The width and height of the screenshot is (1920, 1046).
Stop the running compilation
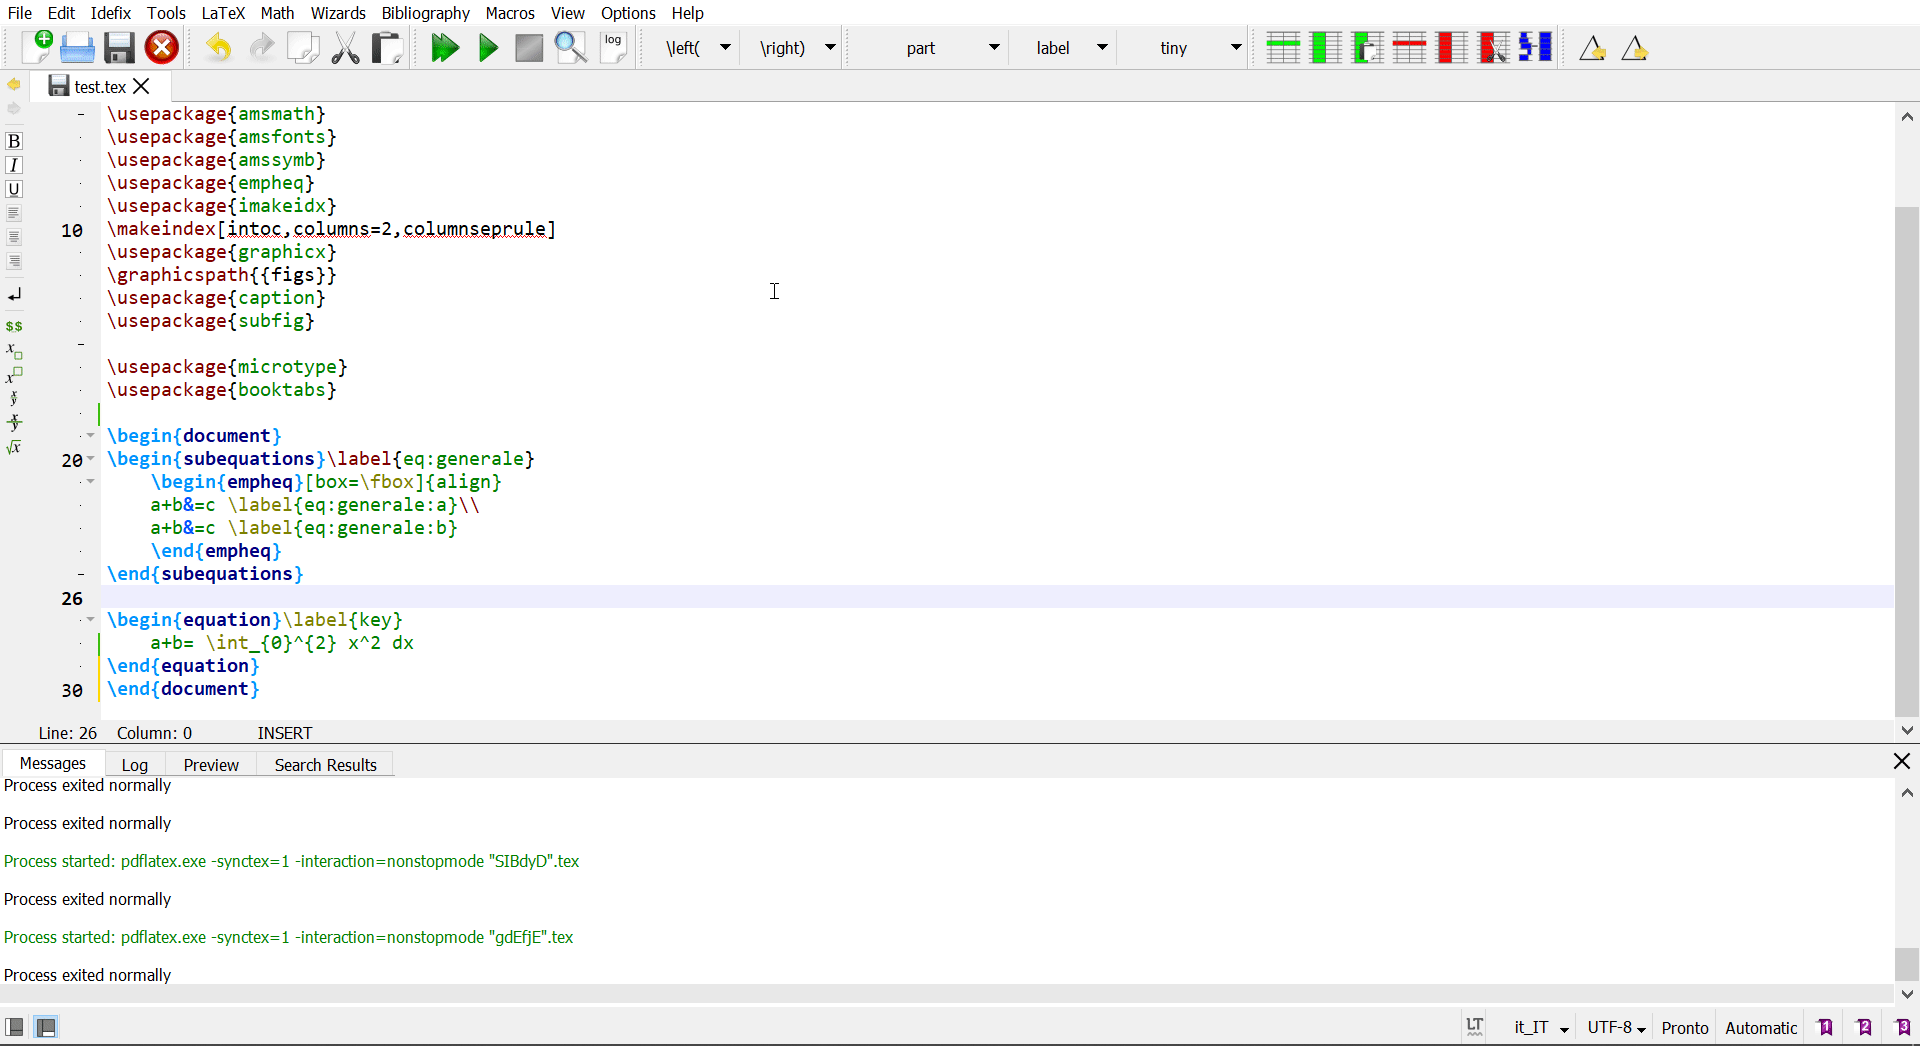pyautogui.click(x=528, y=47)
